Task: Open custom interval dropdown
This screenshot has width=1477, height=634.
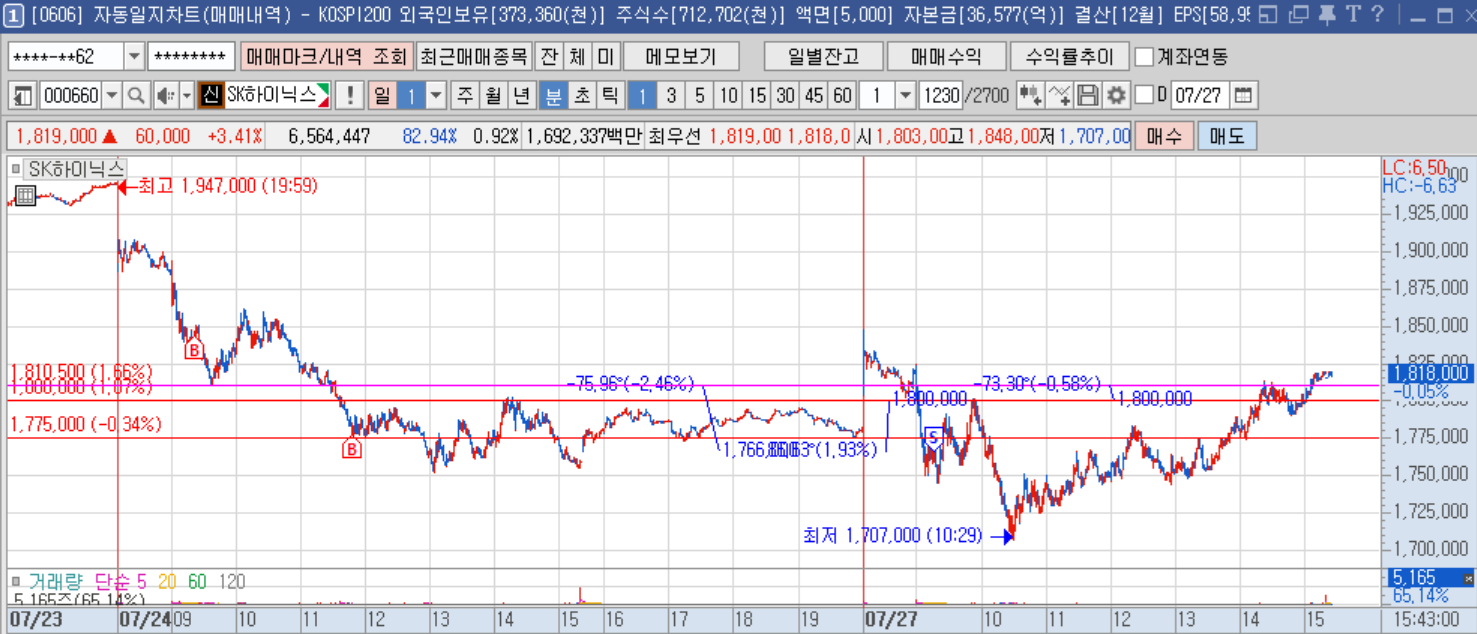Action: coord(905,96)
